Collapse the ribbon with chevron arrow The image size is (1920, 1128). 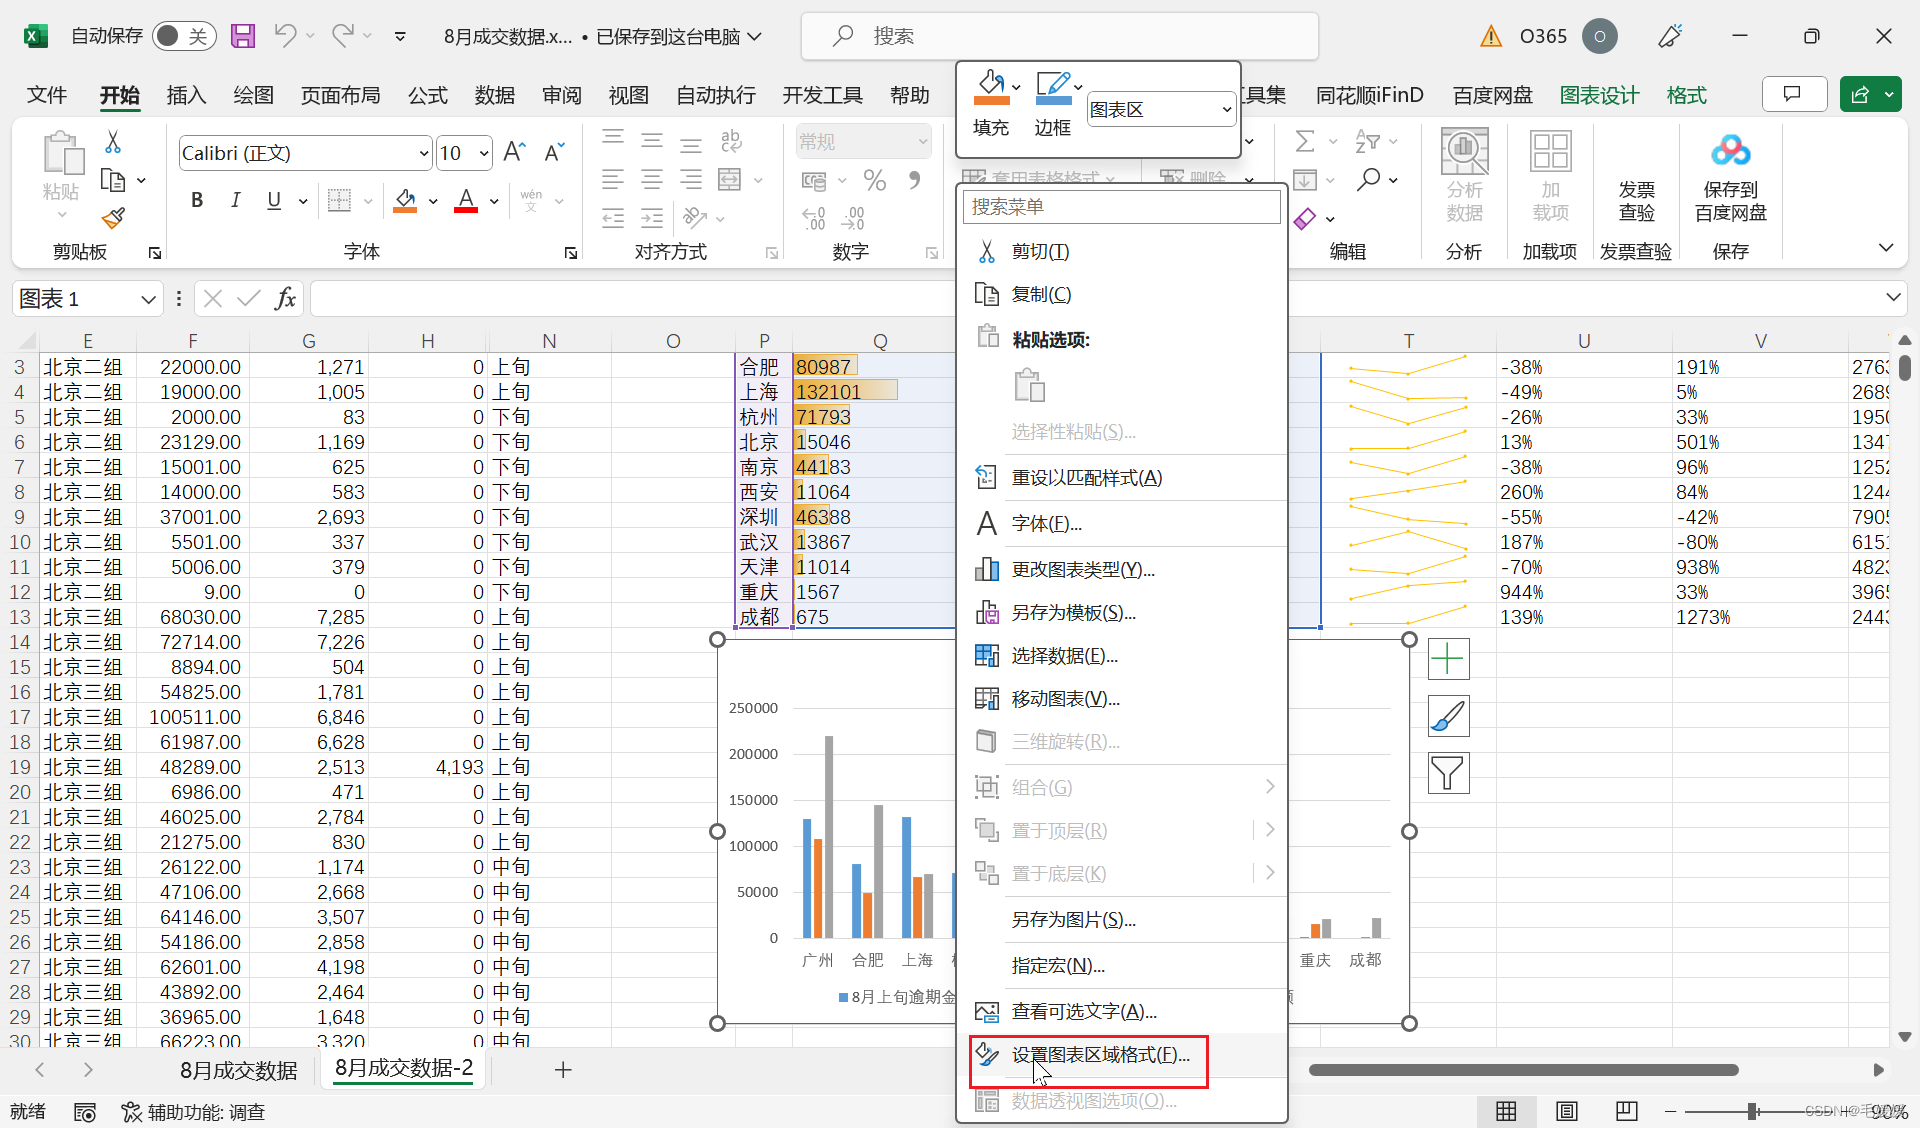pos(1886,247)
